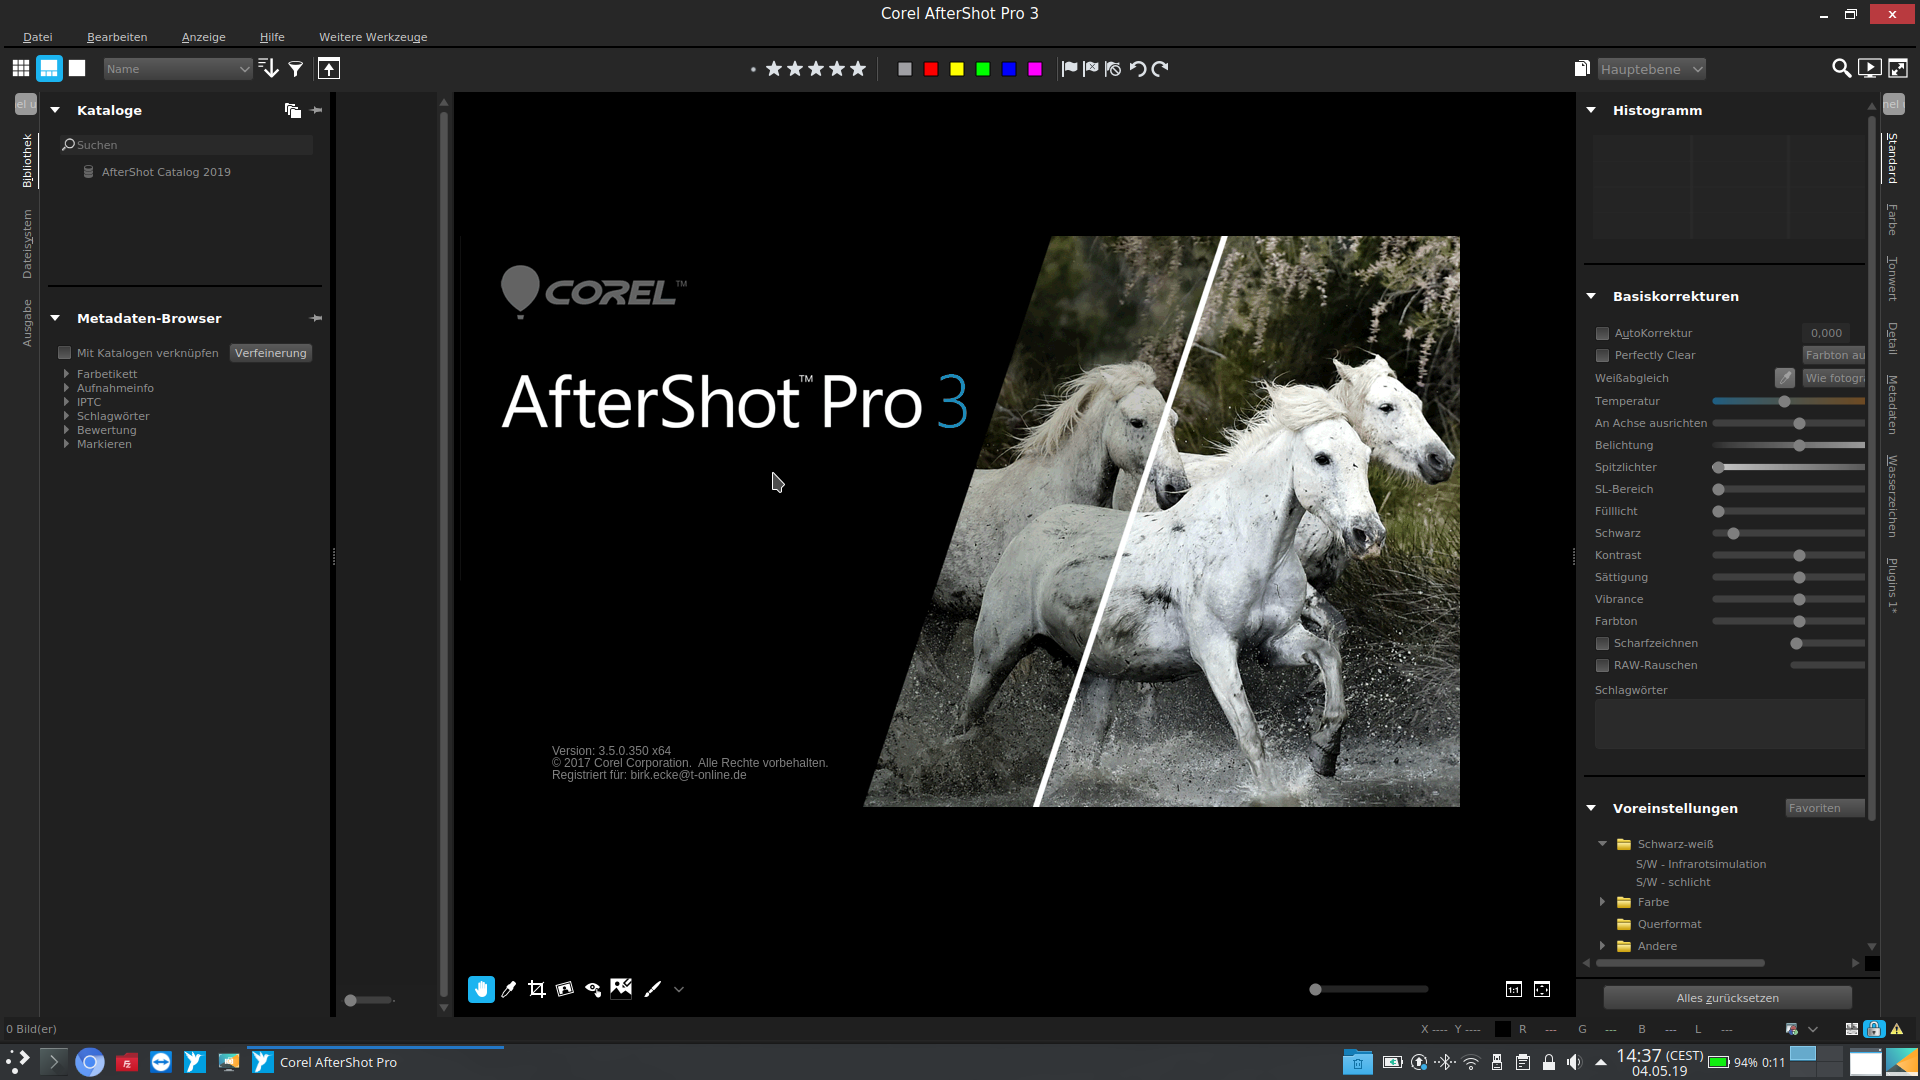
Task: Select the blemish heal image tool
Action: pos(621,989)
